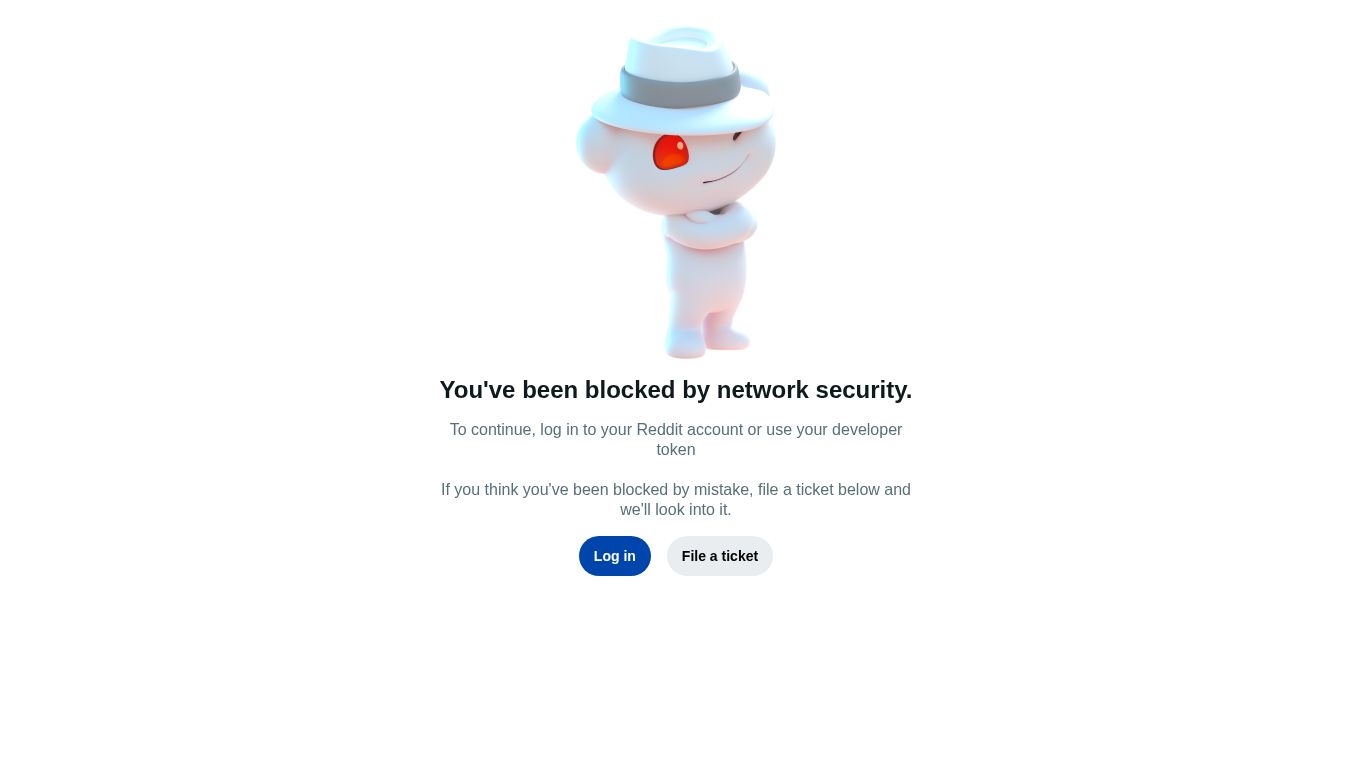Select the "If you think you've been blocked" line
Viewport: 1352px width, 760px height.
pos(676,490)
